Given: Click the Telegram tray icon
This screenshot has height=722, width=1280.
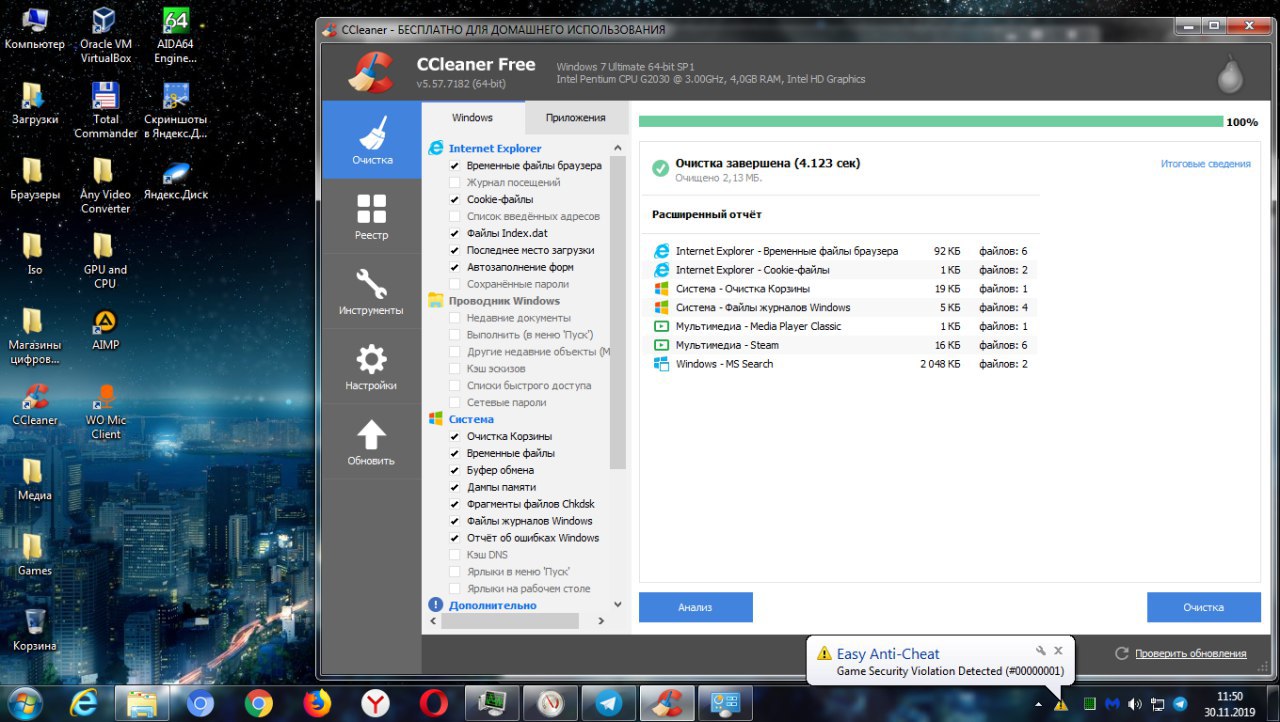Looking at the screenshot, I should point(1179,704).
